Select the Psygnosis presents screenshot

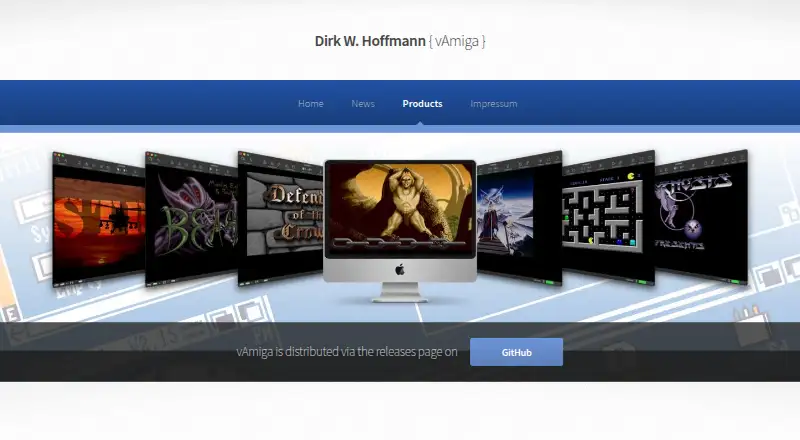pyautogui.click(x=701, y=216)
